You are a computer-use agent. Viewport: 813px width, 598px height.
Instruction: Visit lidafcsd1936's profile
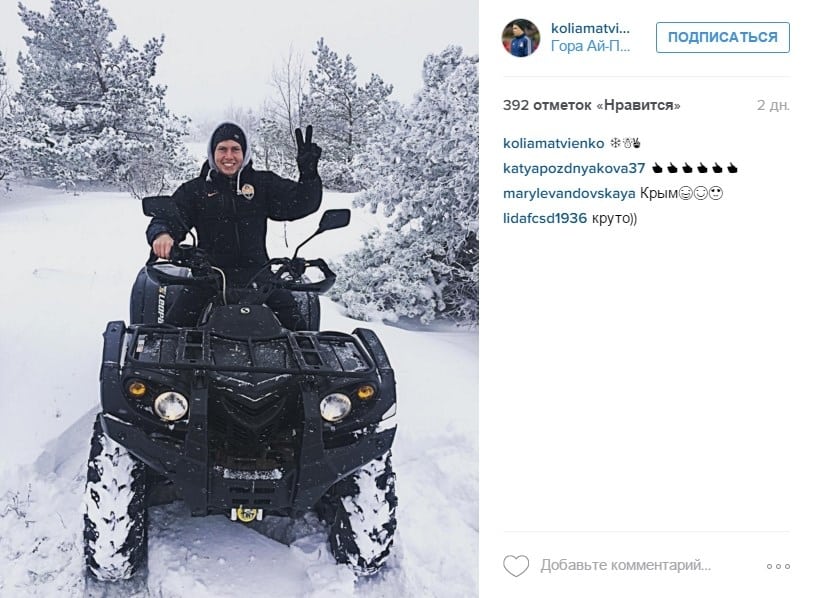point(545,218)
